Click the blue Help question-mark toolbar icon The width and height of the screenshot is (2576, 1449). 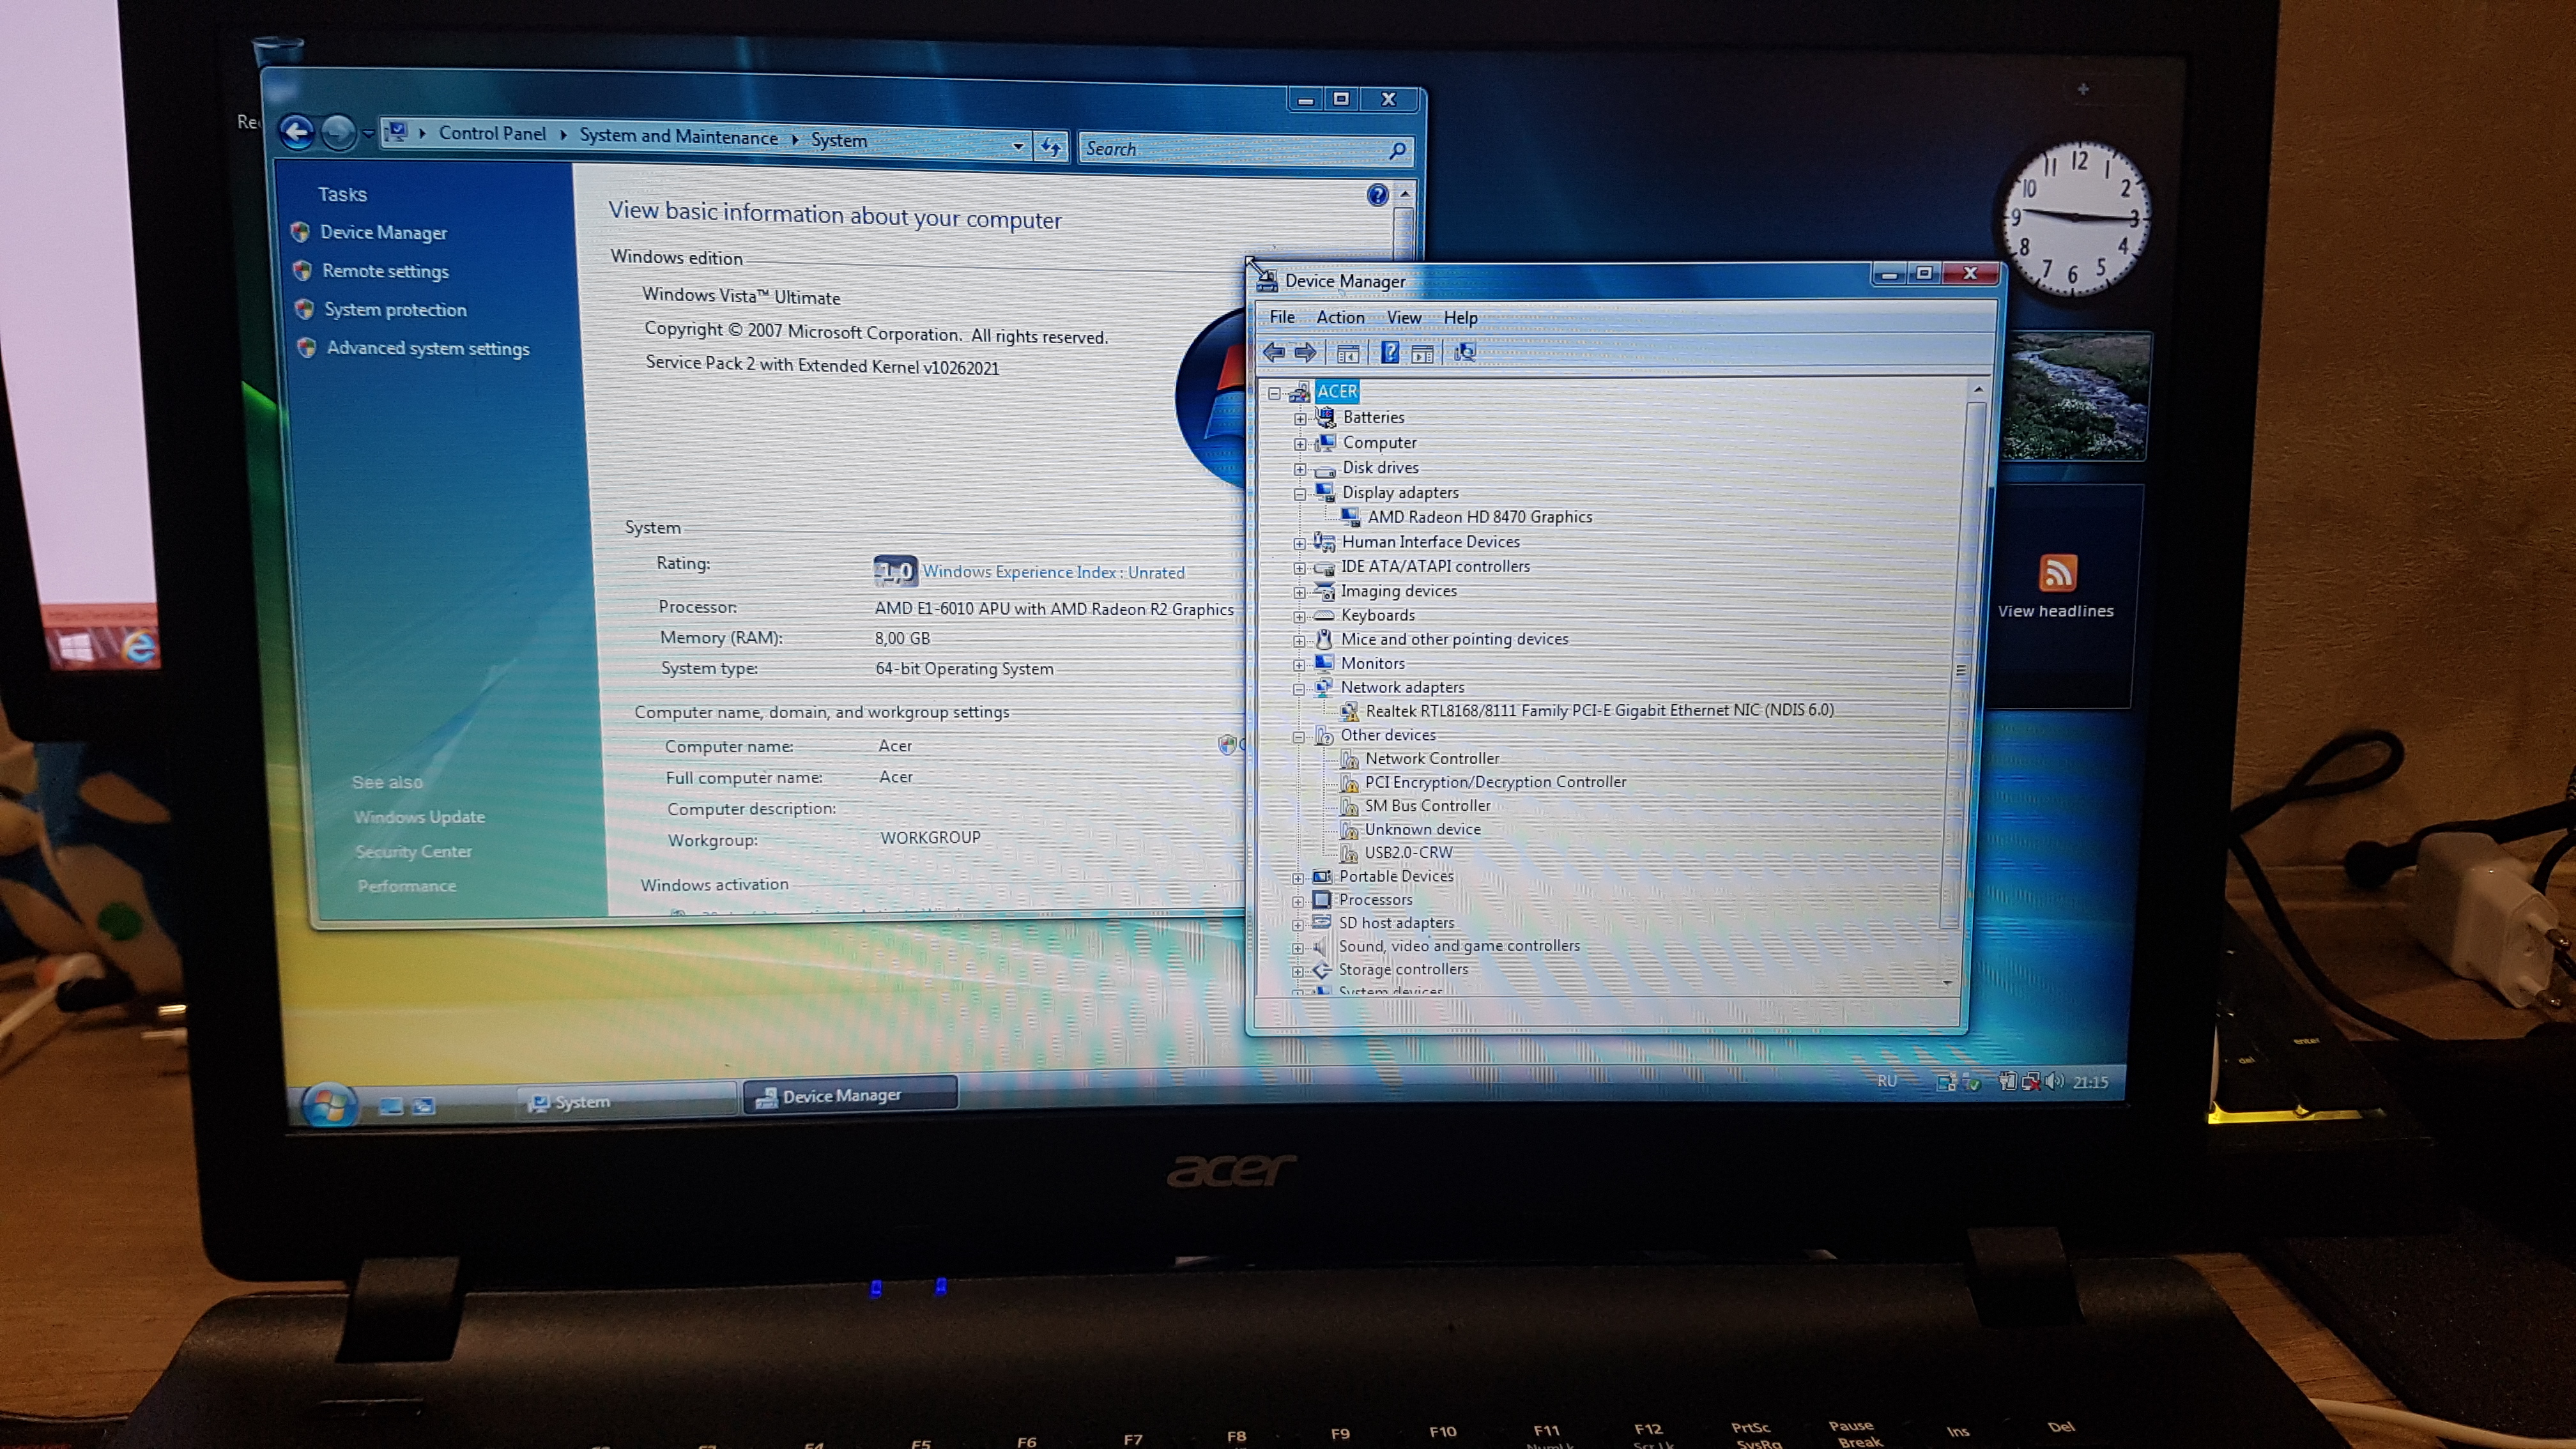coord(1390,352)
